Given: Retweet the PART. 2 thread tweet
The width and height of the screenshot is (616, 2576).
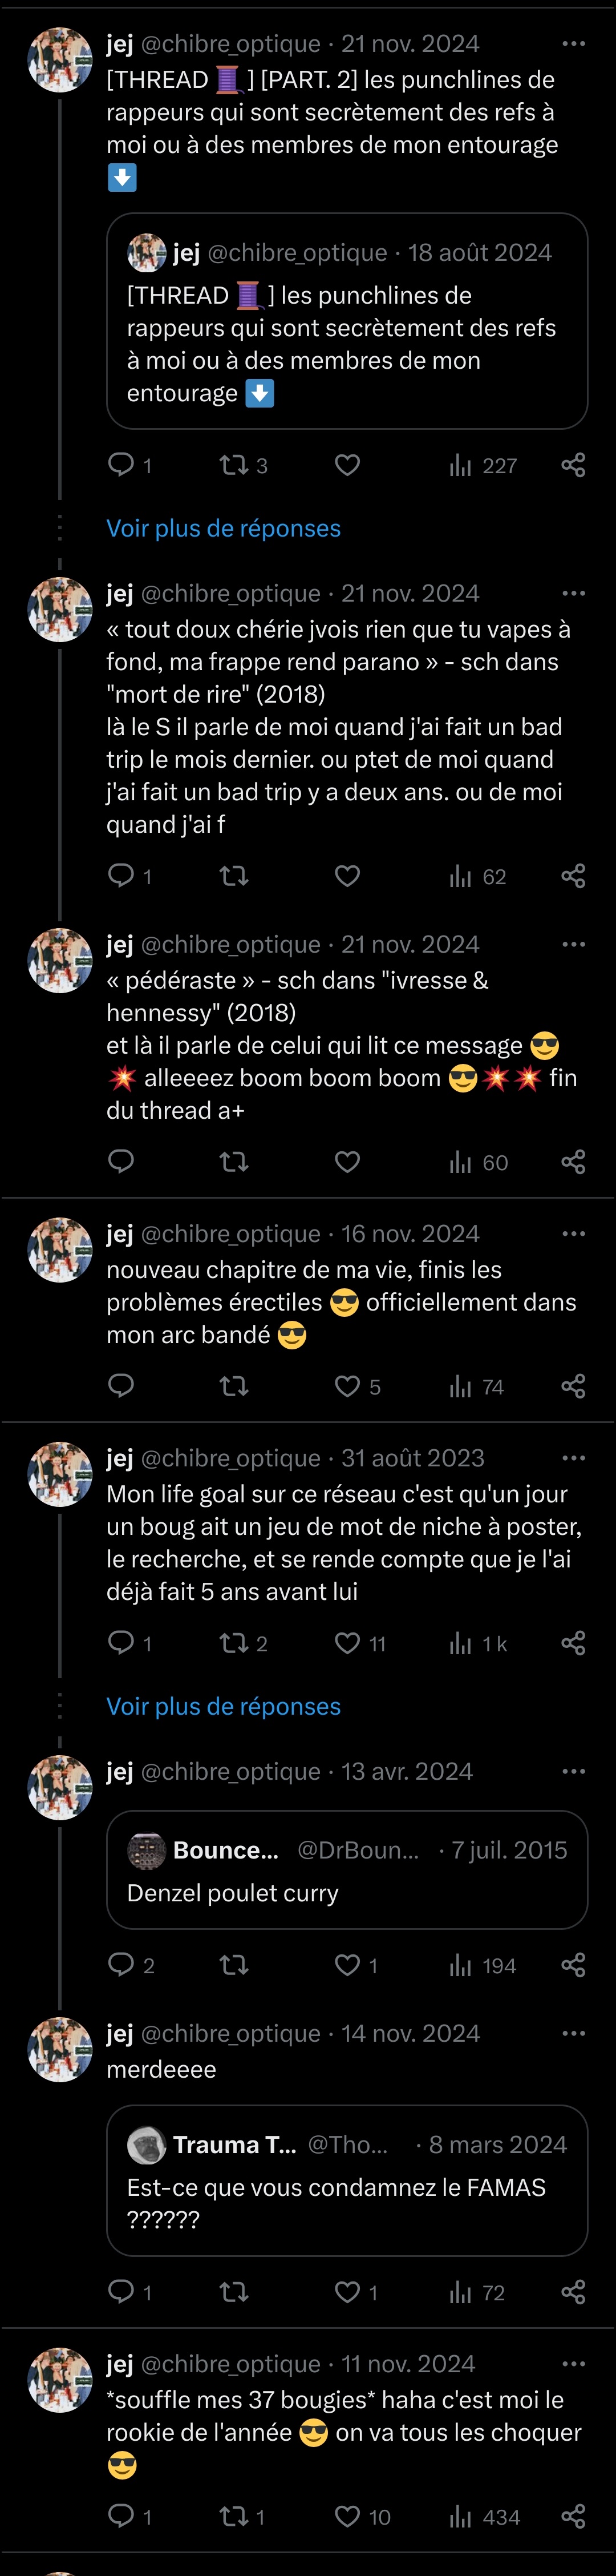Looking at the screenshot, I should tap(234, 464).
